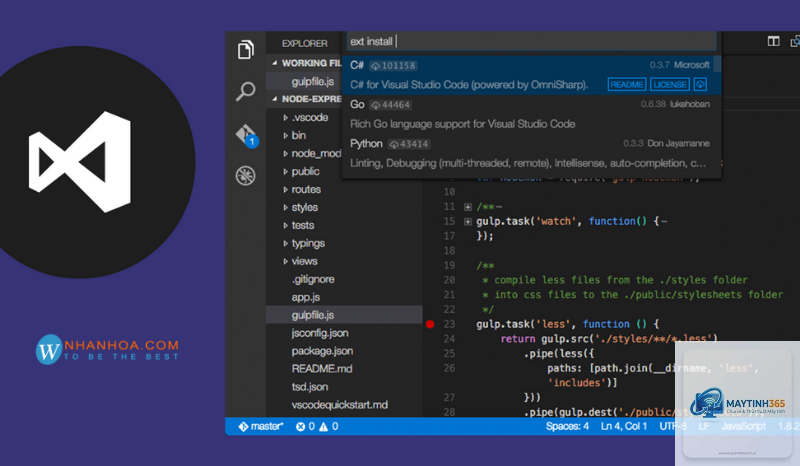Viewport: 800px width, 466px height.
Task: Open the README button for C# extension
Action: click(627, 84)
